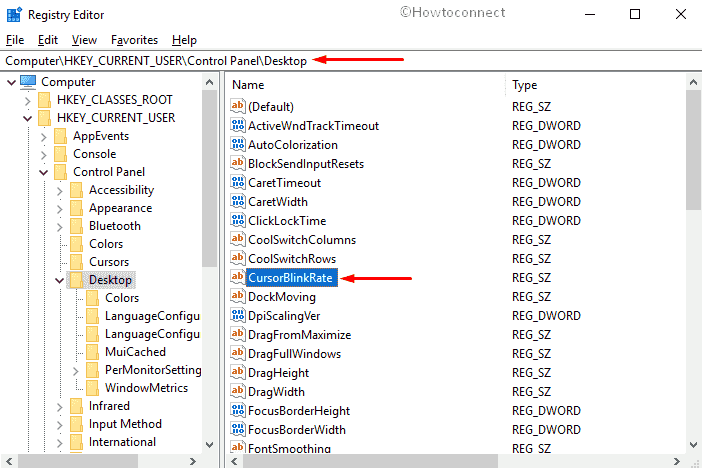Select the FontSmoothing value name
702x468 pixels.
pyautogui.click(x=289, y=448)
